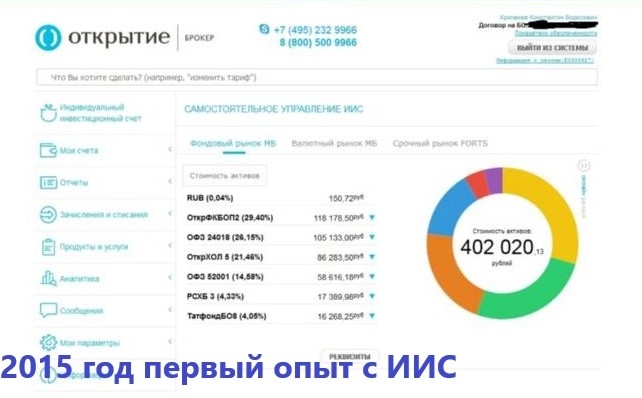Viewport: 642px width, 398px height.
Task: Click the 118 178,50 value
Action: tap(338, 218)
